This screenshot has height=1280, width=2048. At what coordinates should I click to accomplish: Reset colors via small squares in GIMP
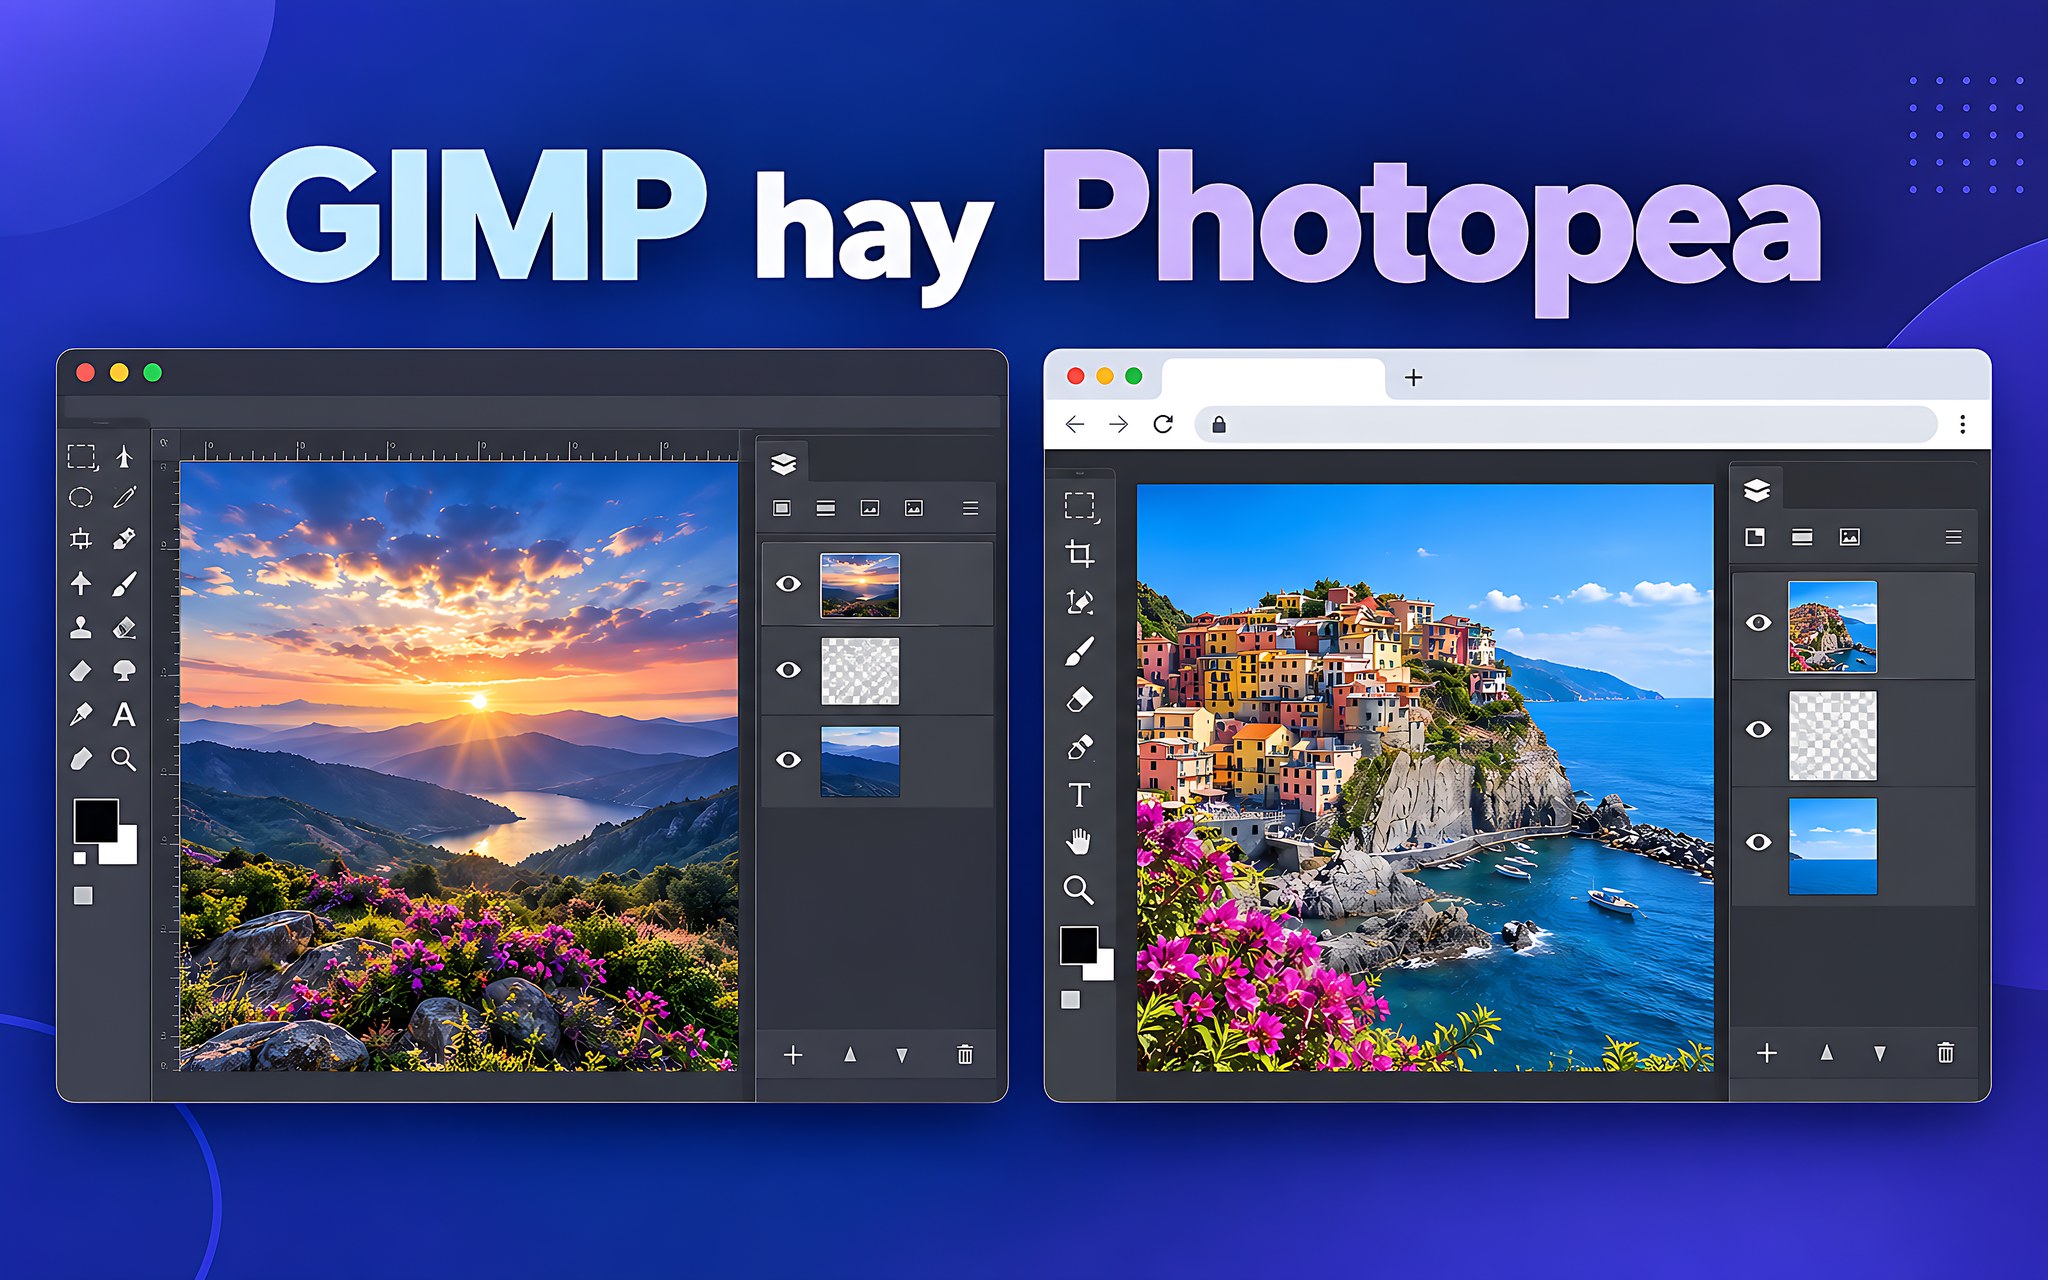[80, 858]
